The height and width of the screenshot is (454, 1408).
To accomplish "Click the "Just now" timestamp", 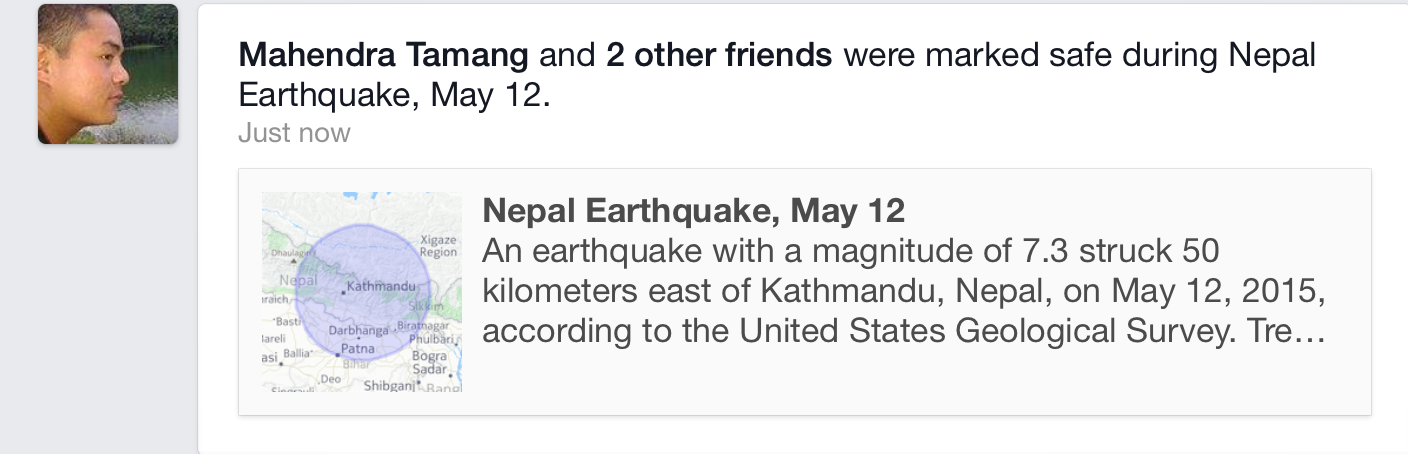I will click(x=294, y=133).
